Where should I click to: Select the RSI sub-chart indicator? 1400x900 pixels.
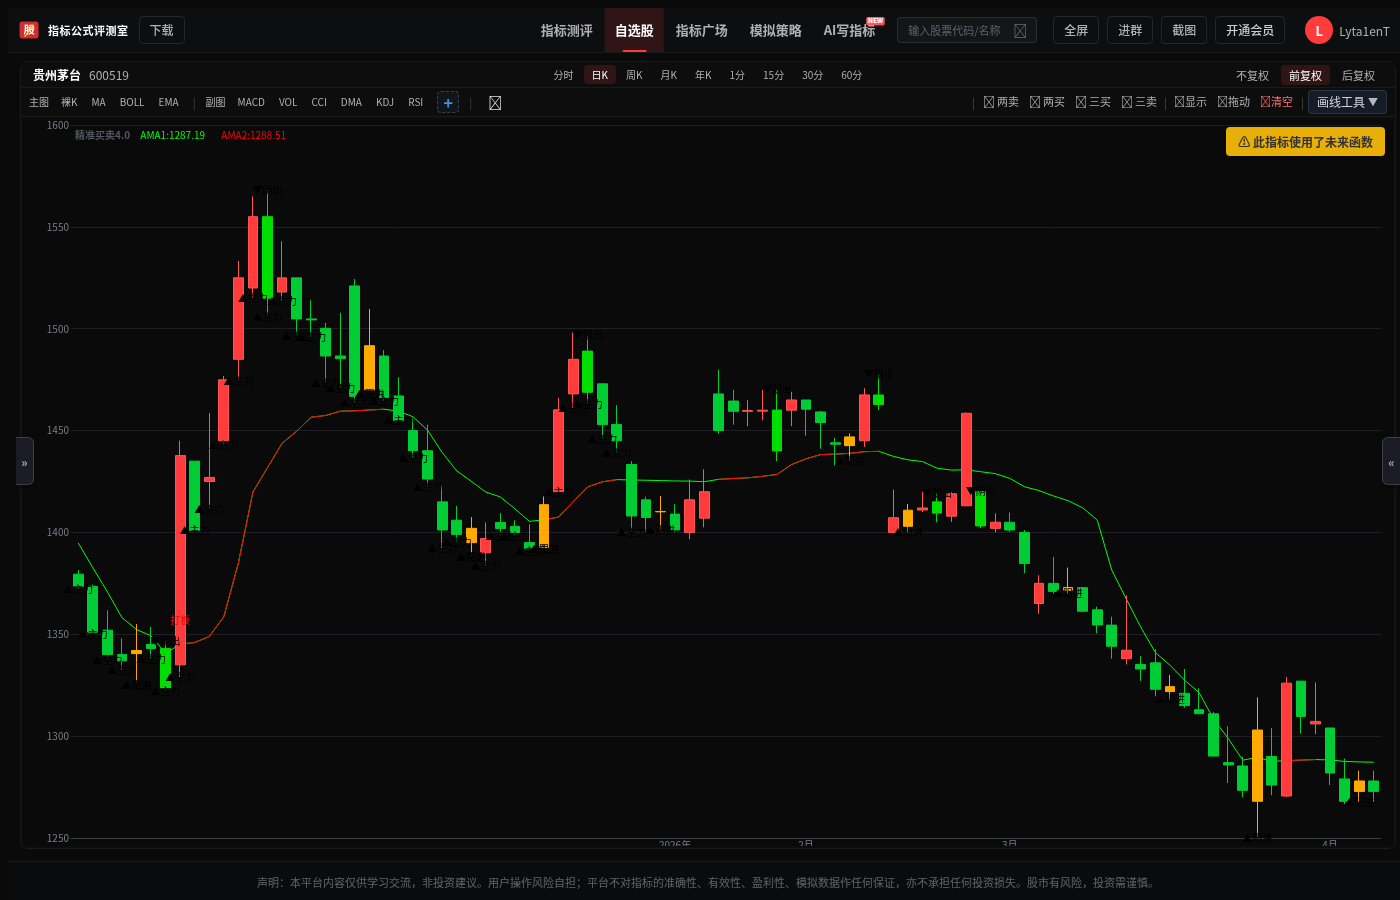(416, 103)
